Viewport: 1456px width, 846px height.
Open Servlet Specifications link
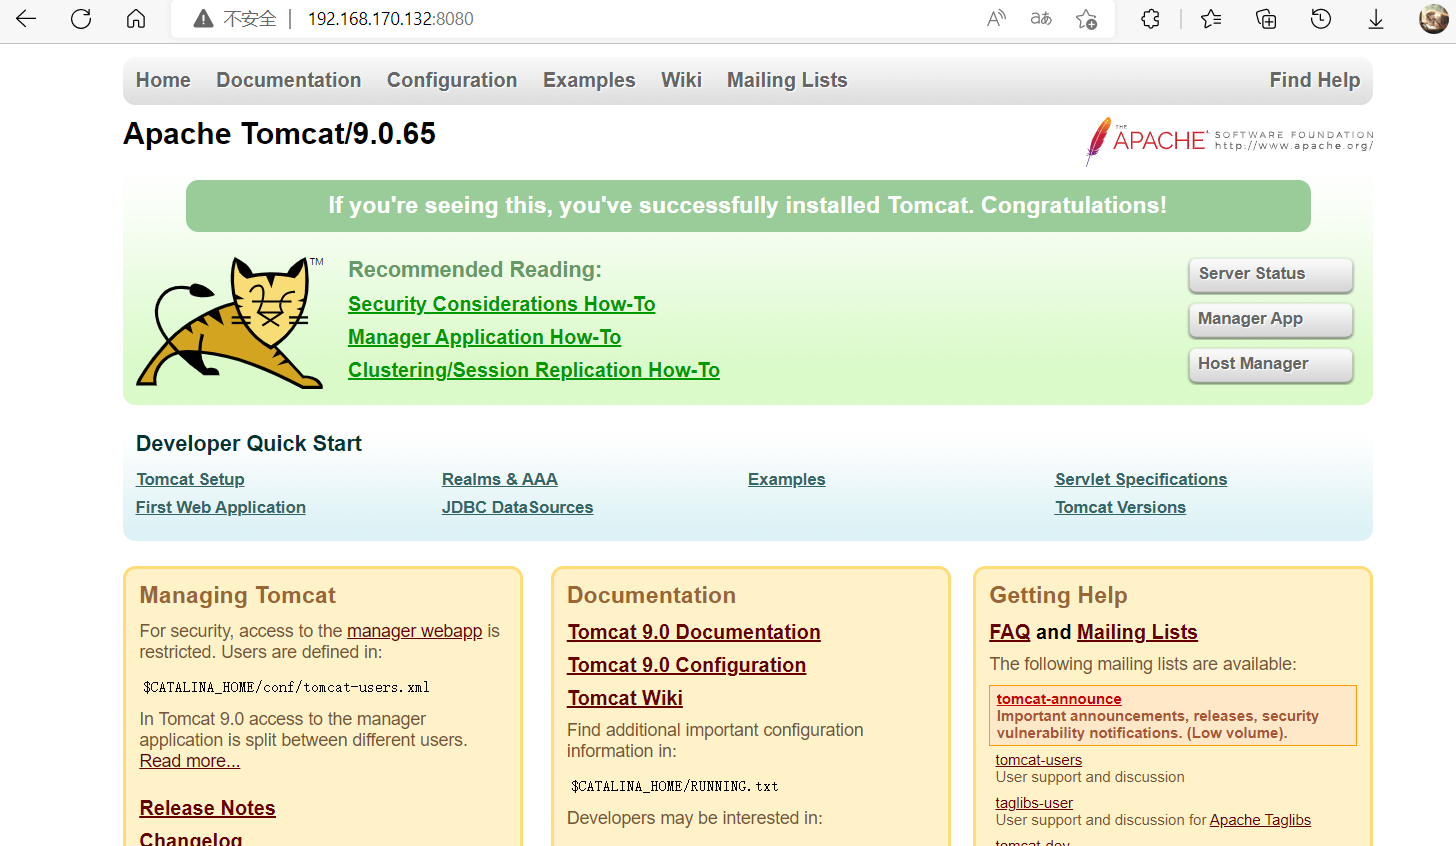pos(1141,479)
